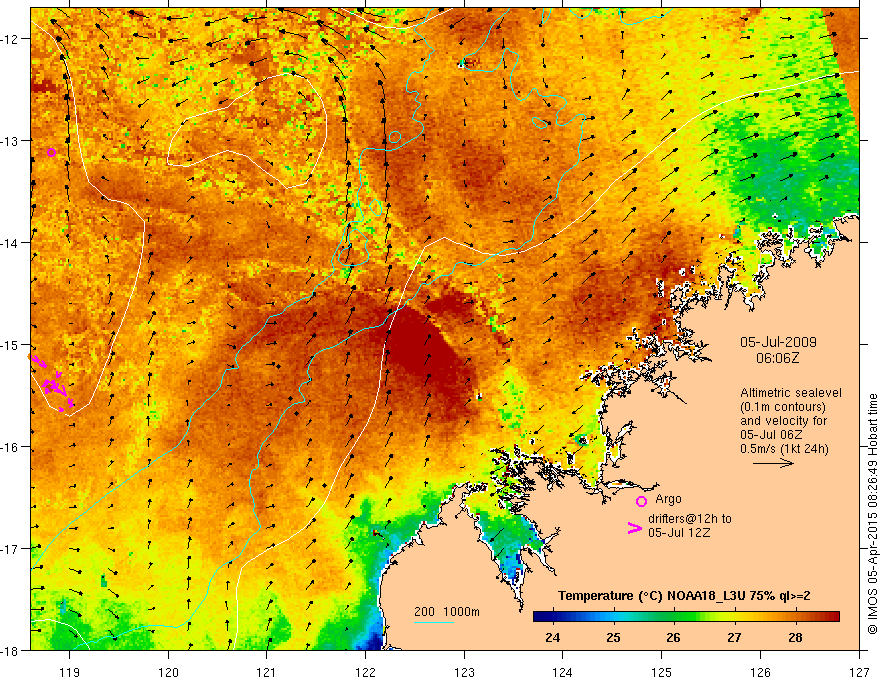This screenshot has height=680, width=880.
Task: Click the longitude axis label 122
Action: coord(365,672)
